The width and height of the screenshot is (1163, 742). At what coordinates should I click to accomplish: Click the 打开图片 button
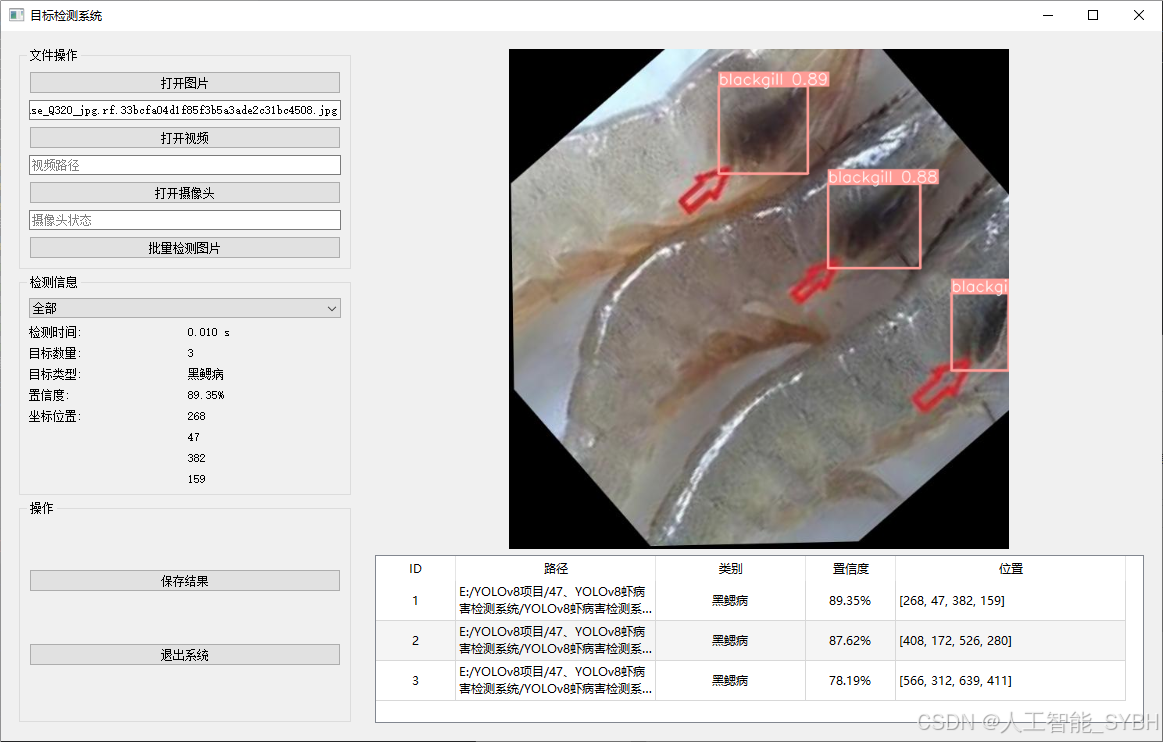pos(185,83)
